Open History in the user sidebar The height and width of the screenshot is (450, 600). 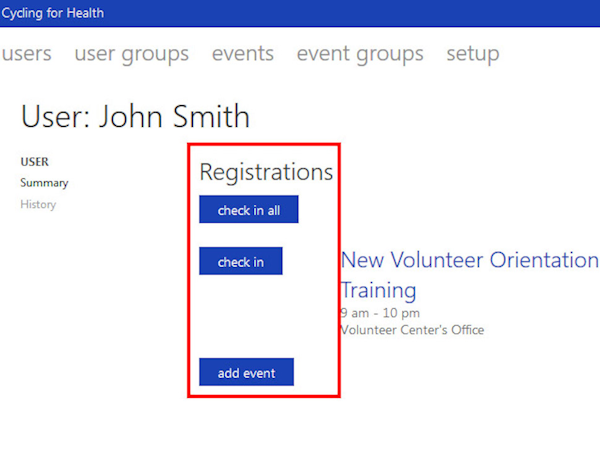point(38,205)
